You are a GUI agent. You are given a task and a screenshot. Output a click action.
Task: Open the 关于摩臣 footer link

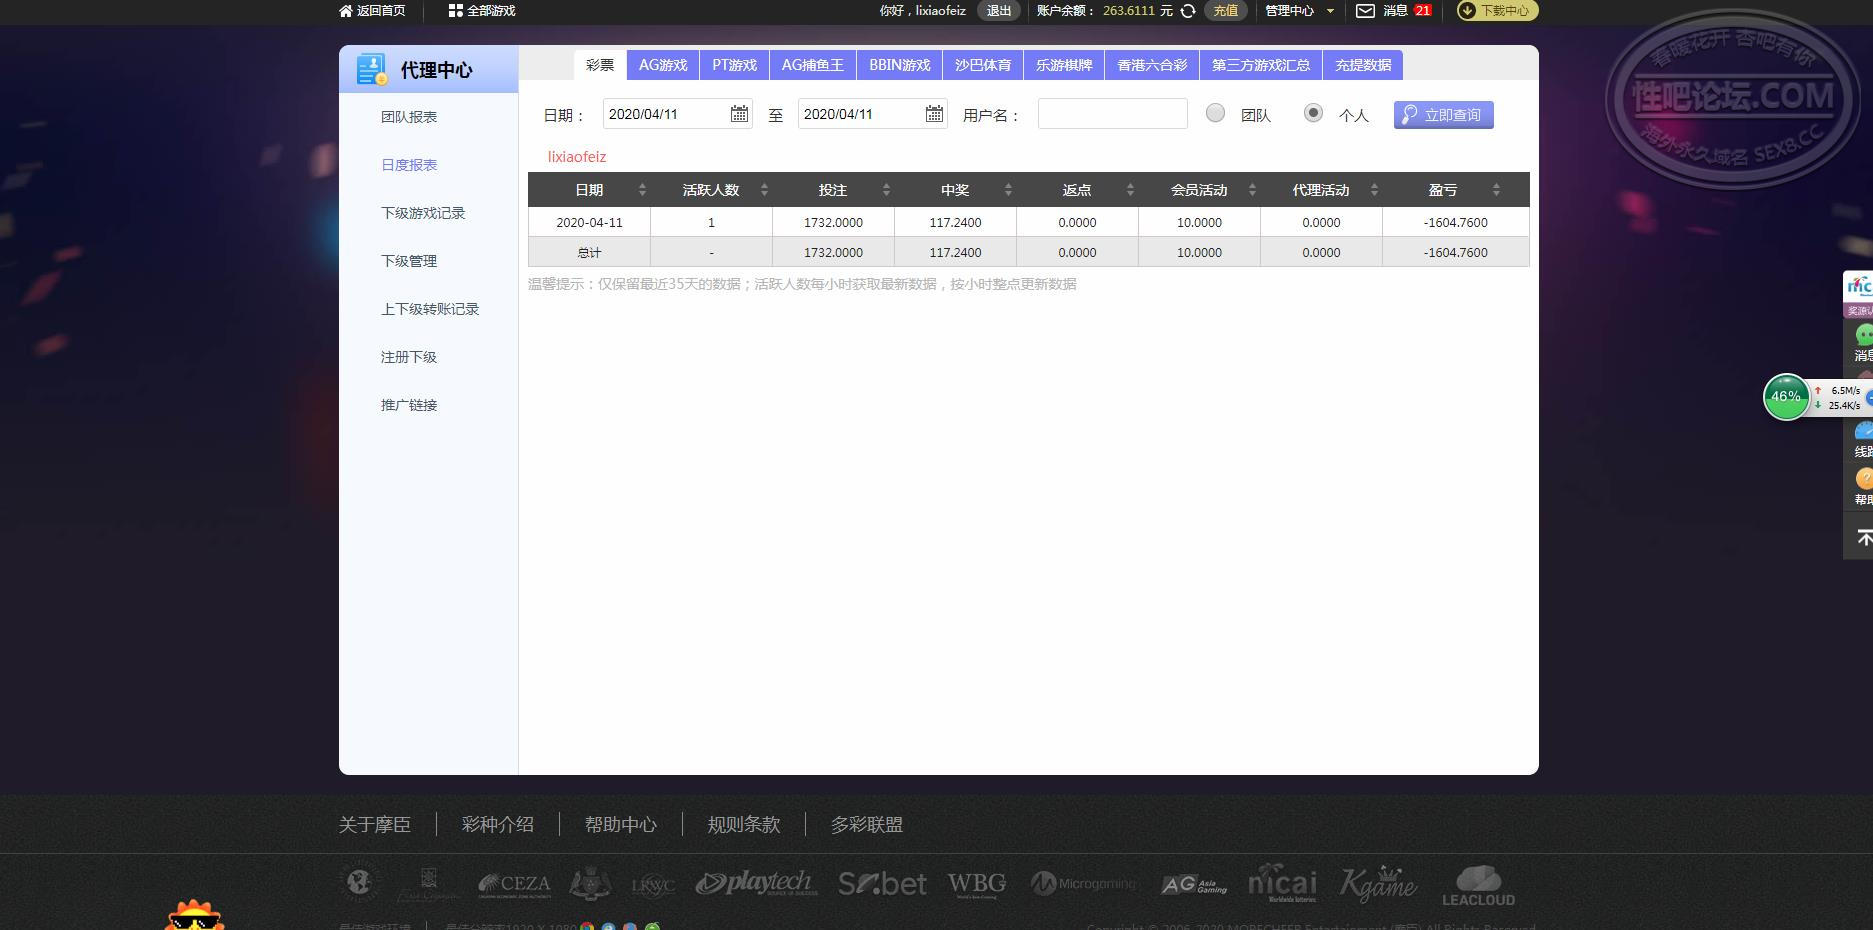click(x=375, y=825)
